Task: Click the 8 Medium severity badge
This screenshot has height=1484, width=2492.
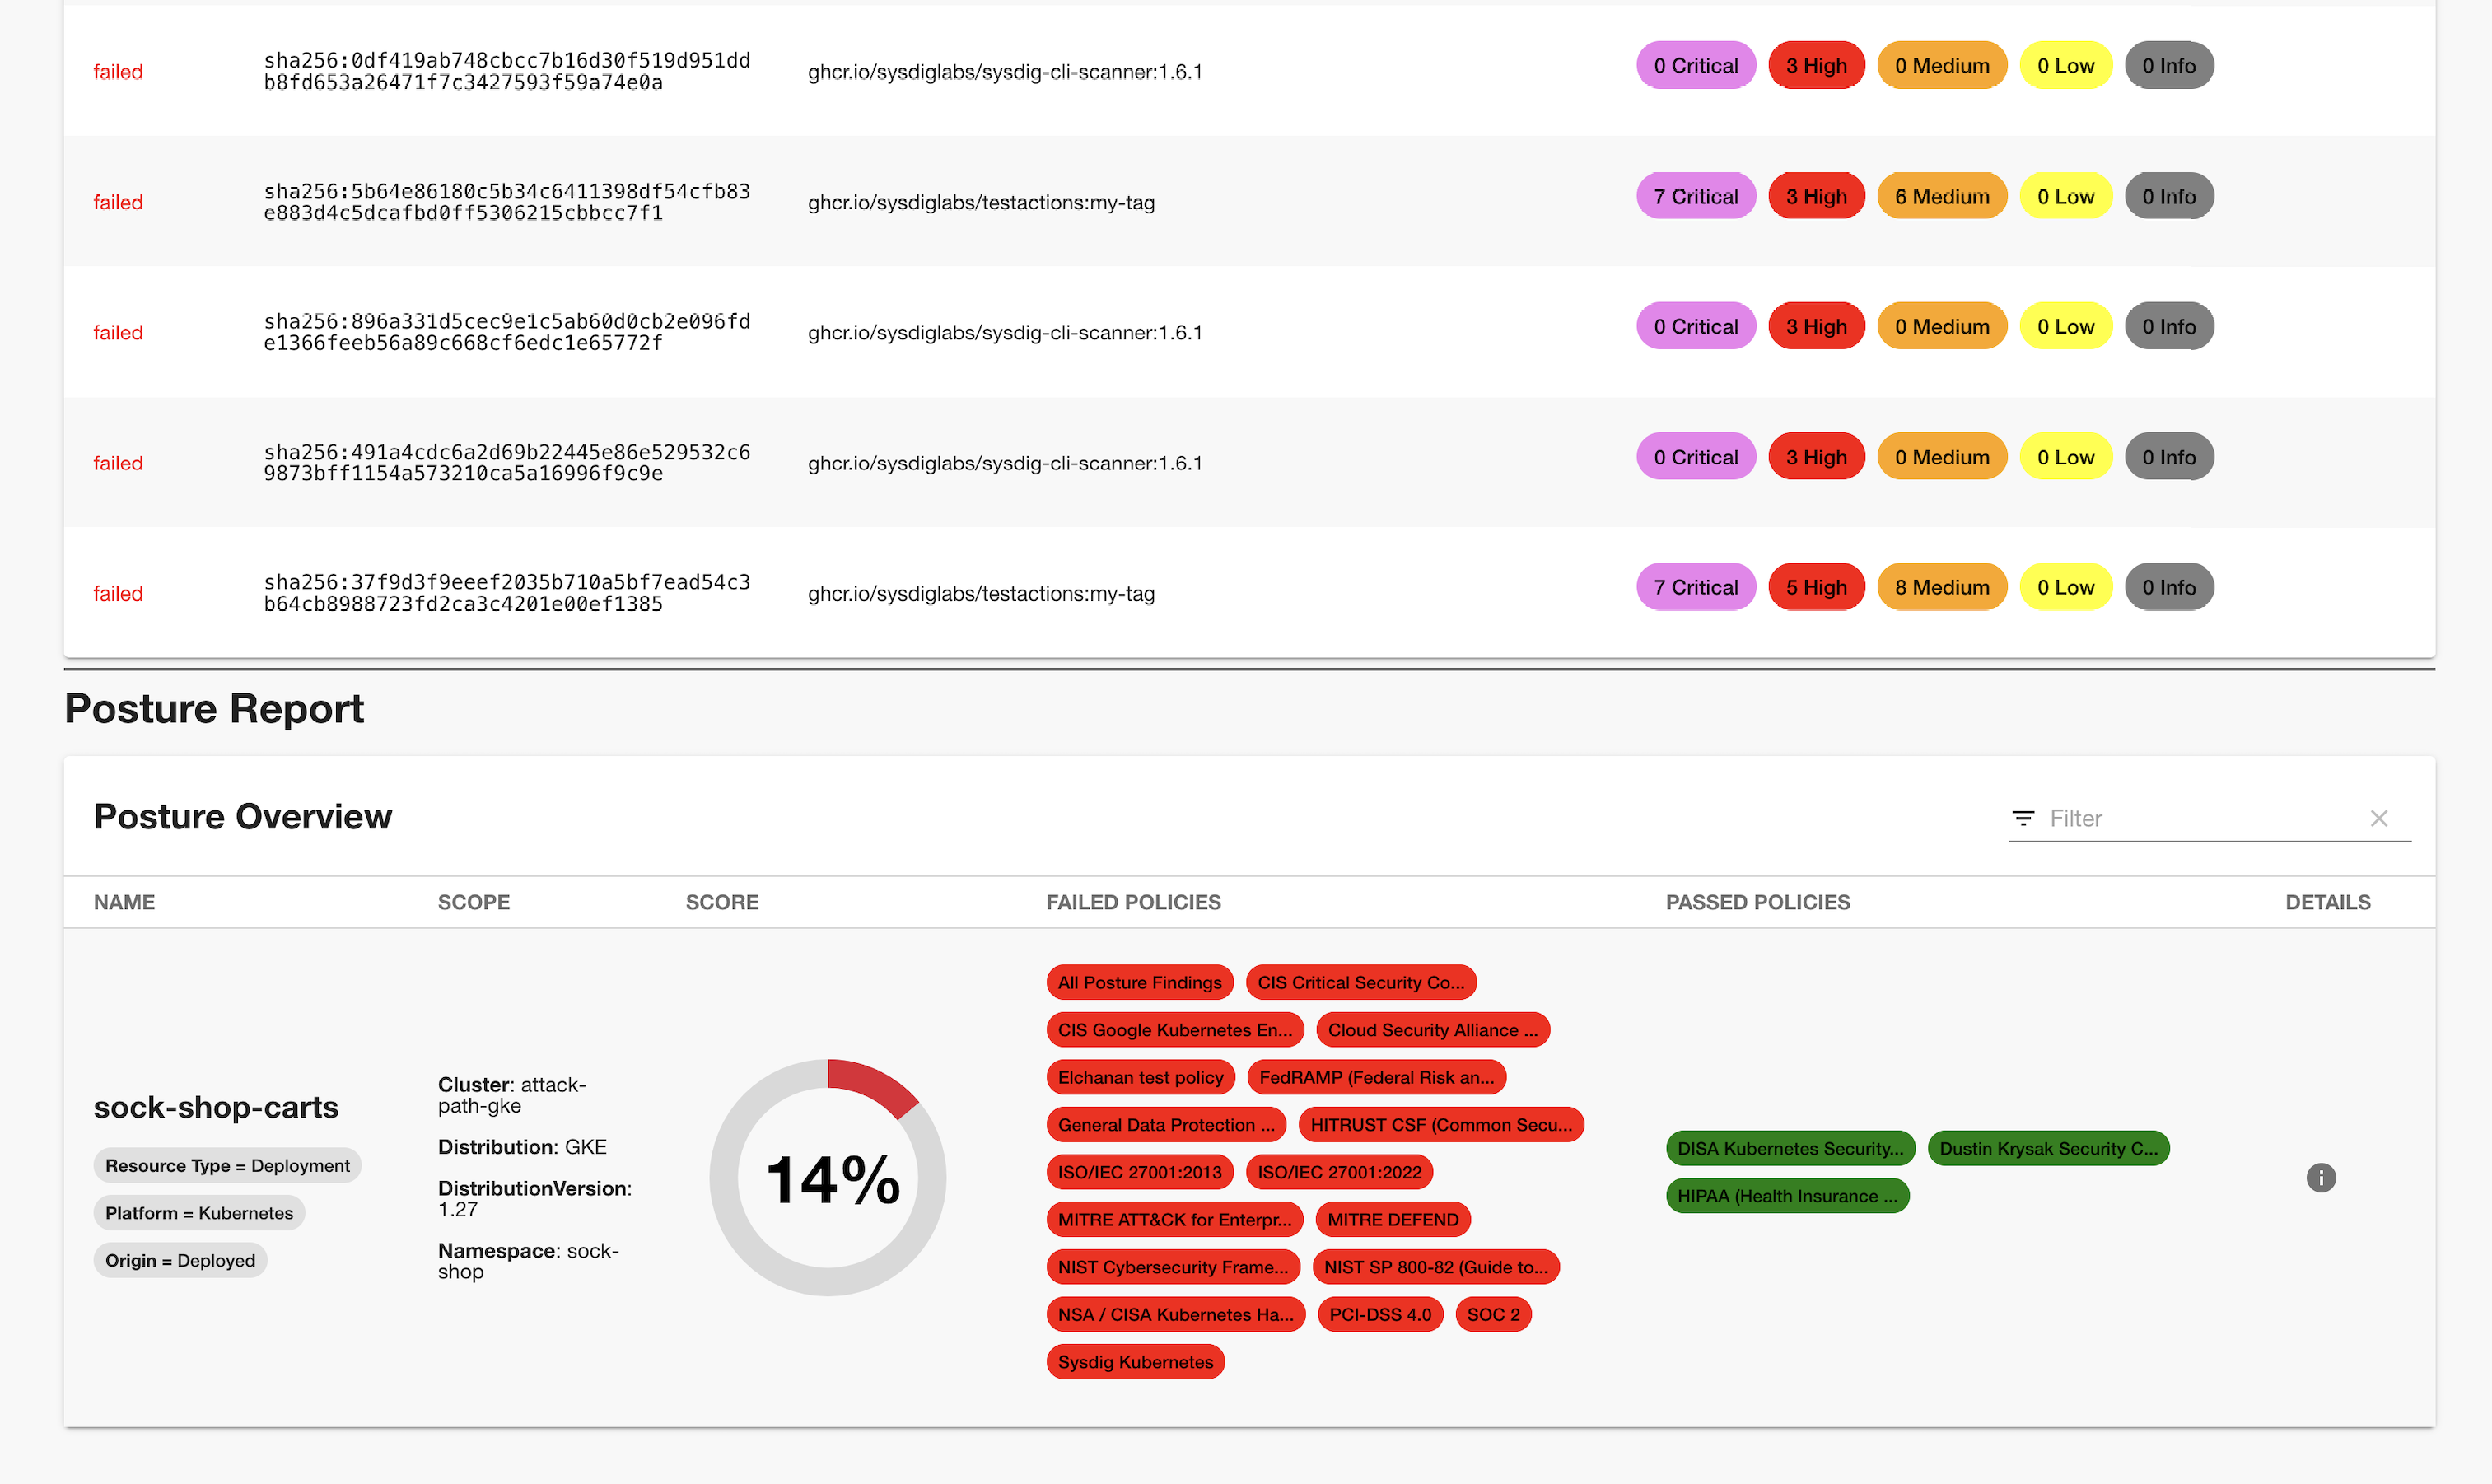Action: (1941, 587)
